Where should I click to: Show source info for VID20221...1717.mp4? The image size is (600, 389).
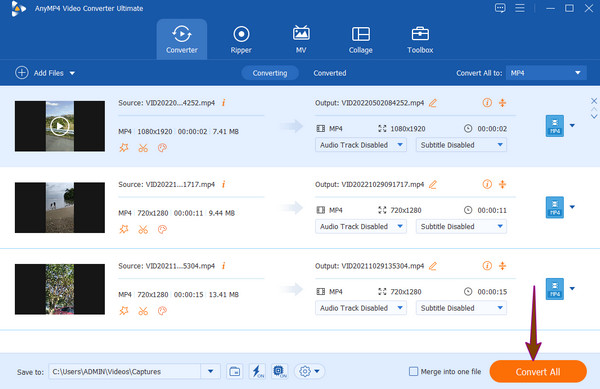click(223, 184)
